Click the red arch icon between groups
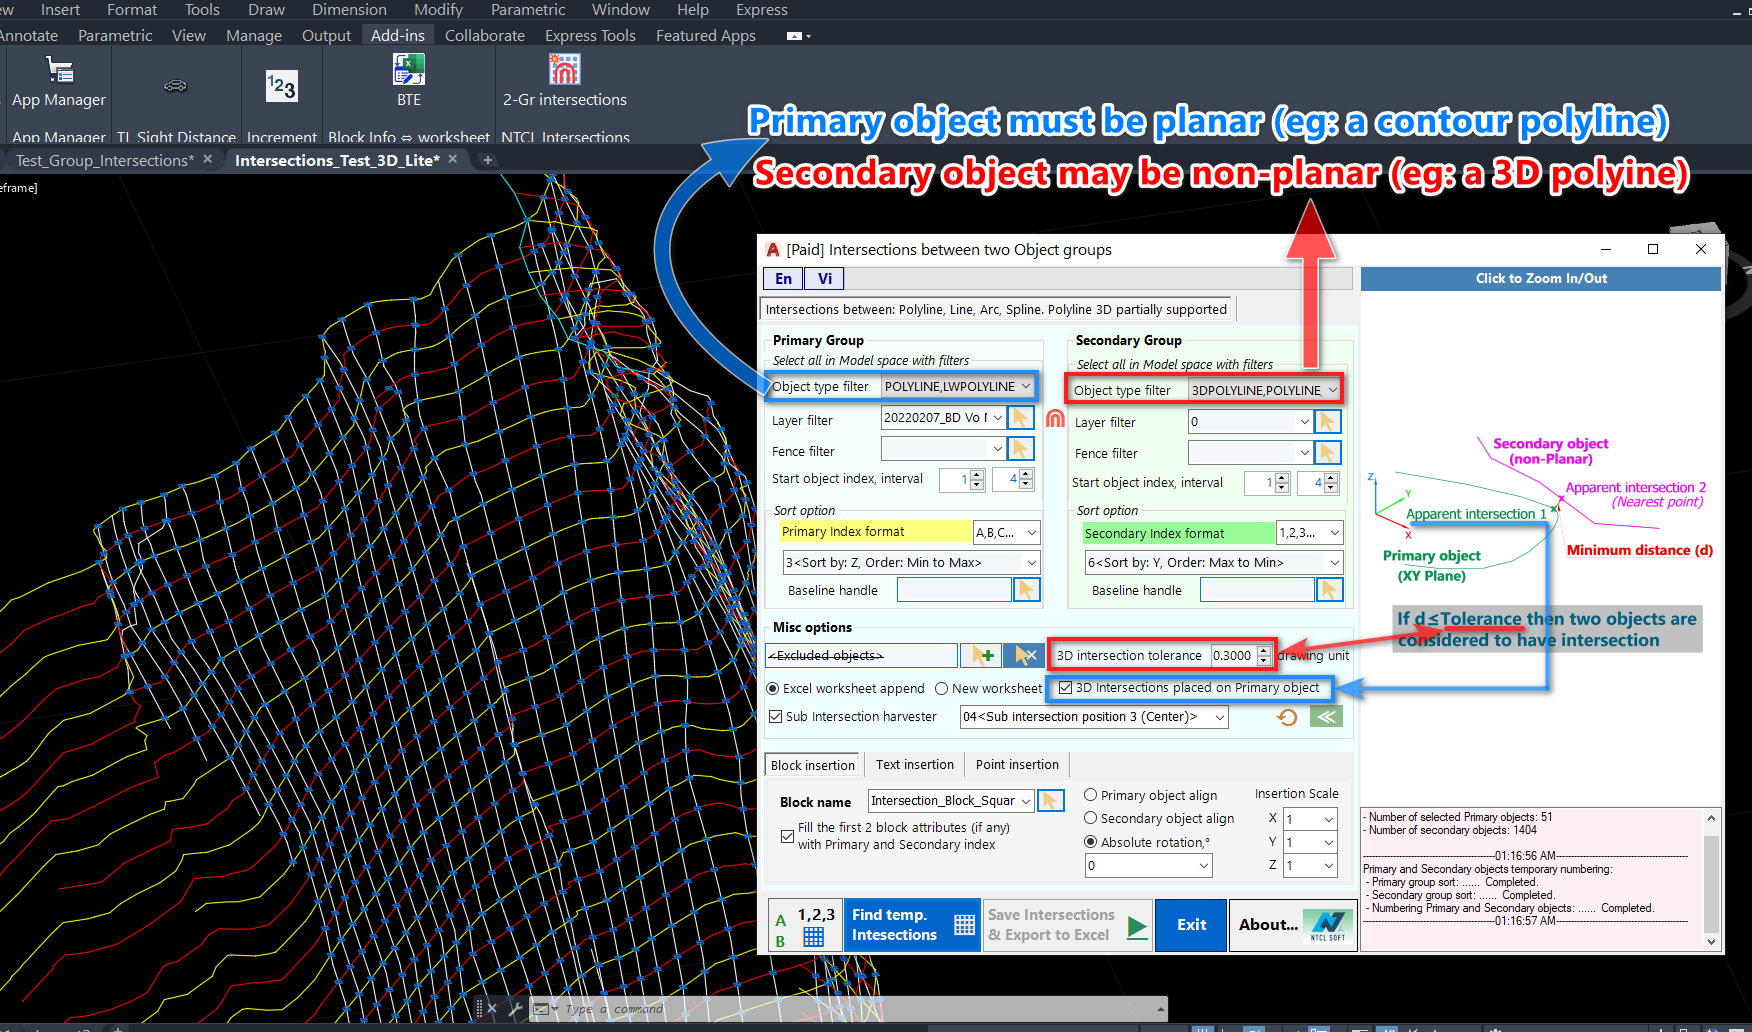The width and height of the screenshot is (1752, 1032). 1055,419
